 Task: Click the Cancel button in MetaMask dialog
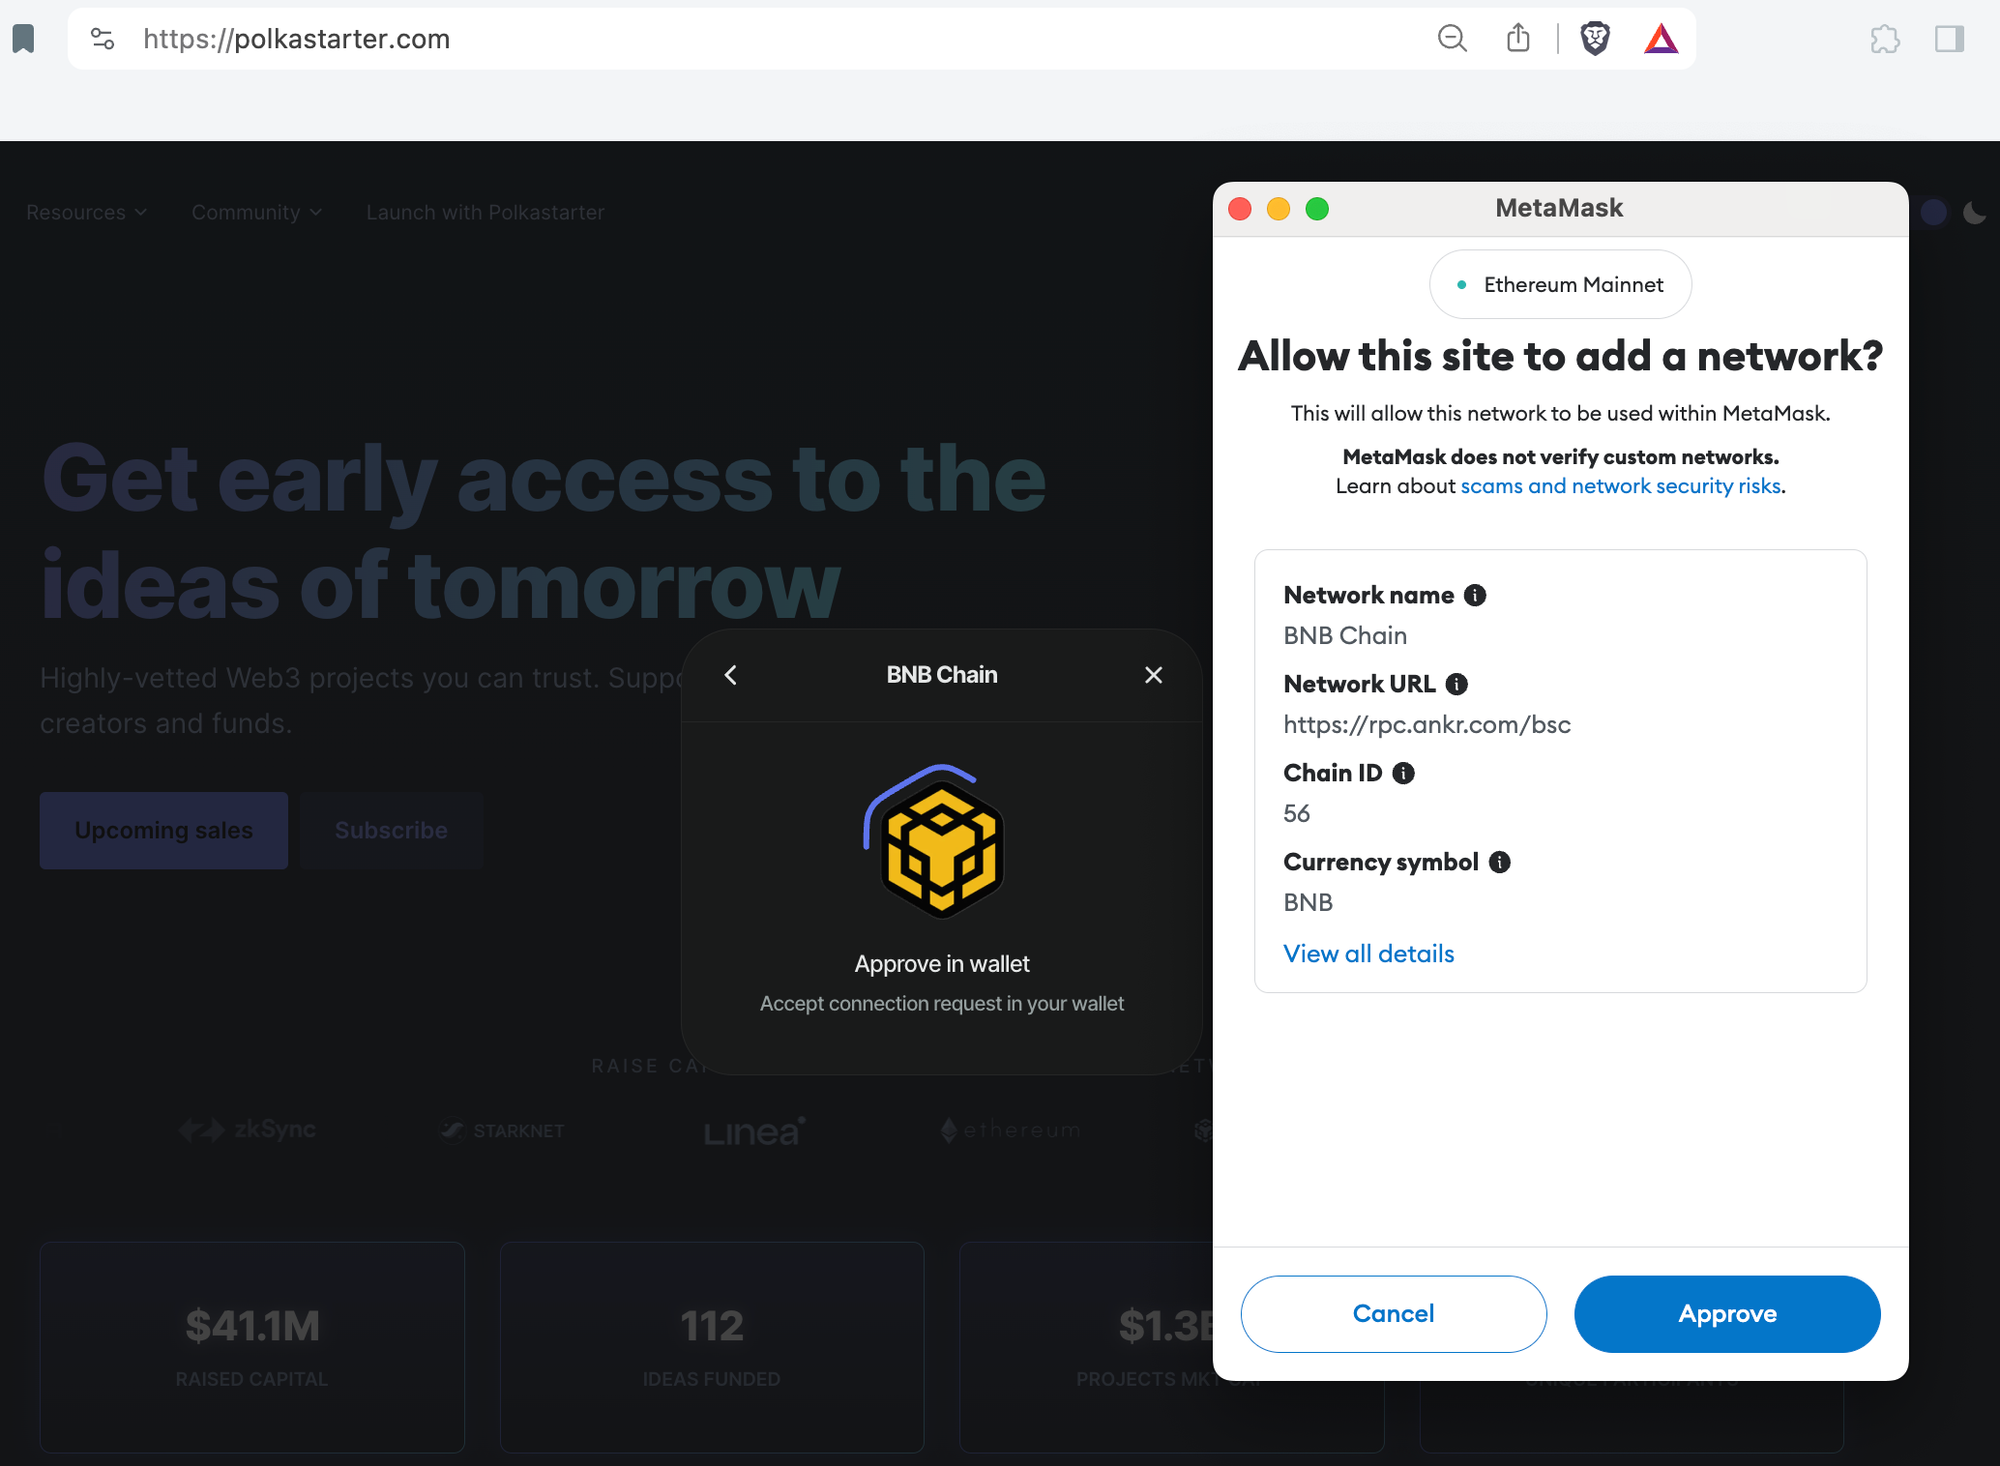1393,1314
